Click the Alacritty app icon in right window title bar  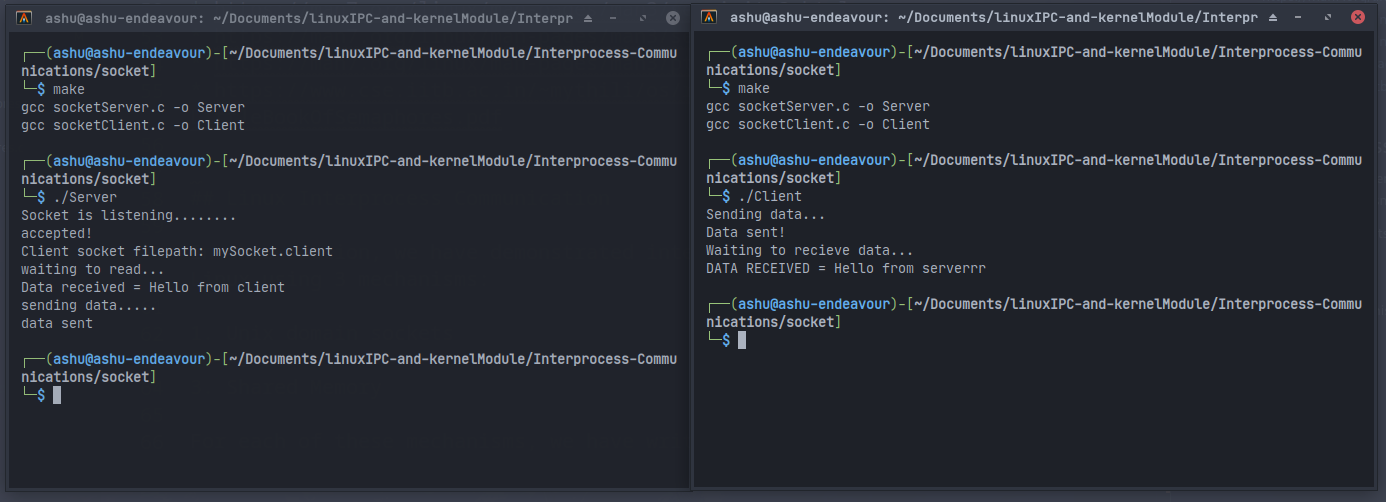709,17
